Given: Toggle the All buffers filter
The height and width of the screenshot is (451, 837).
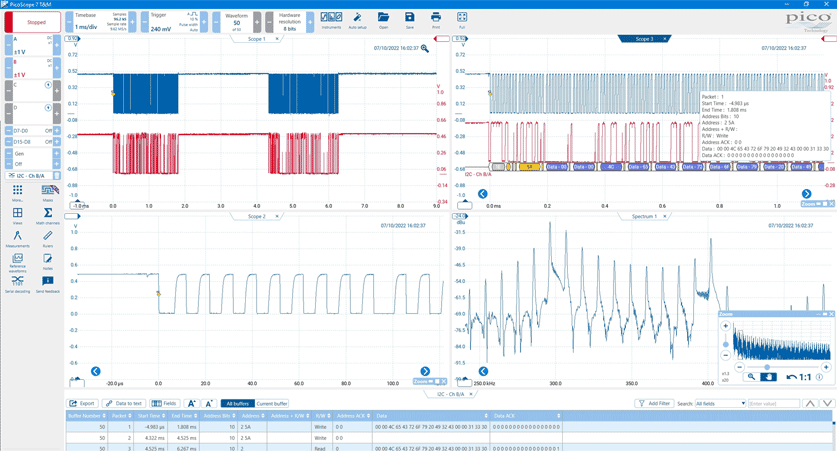Looking at the screenshot, I should 237,403.
